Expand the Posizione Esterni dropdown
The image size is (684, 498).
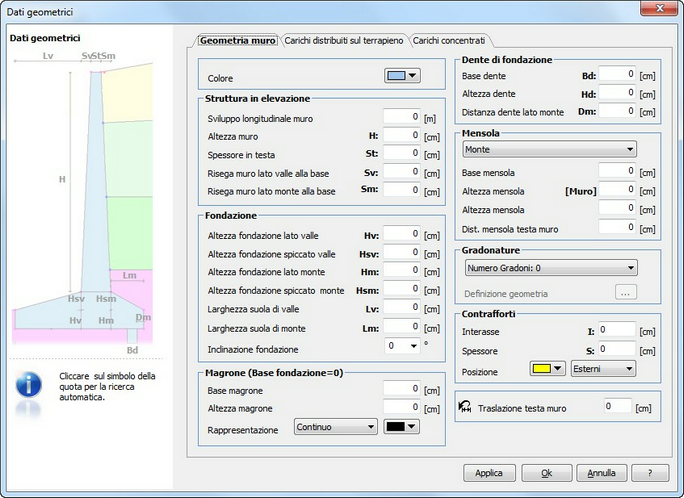pyautogui.click(x=603, y=369)
